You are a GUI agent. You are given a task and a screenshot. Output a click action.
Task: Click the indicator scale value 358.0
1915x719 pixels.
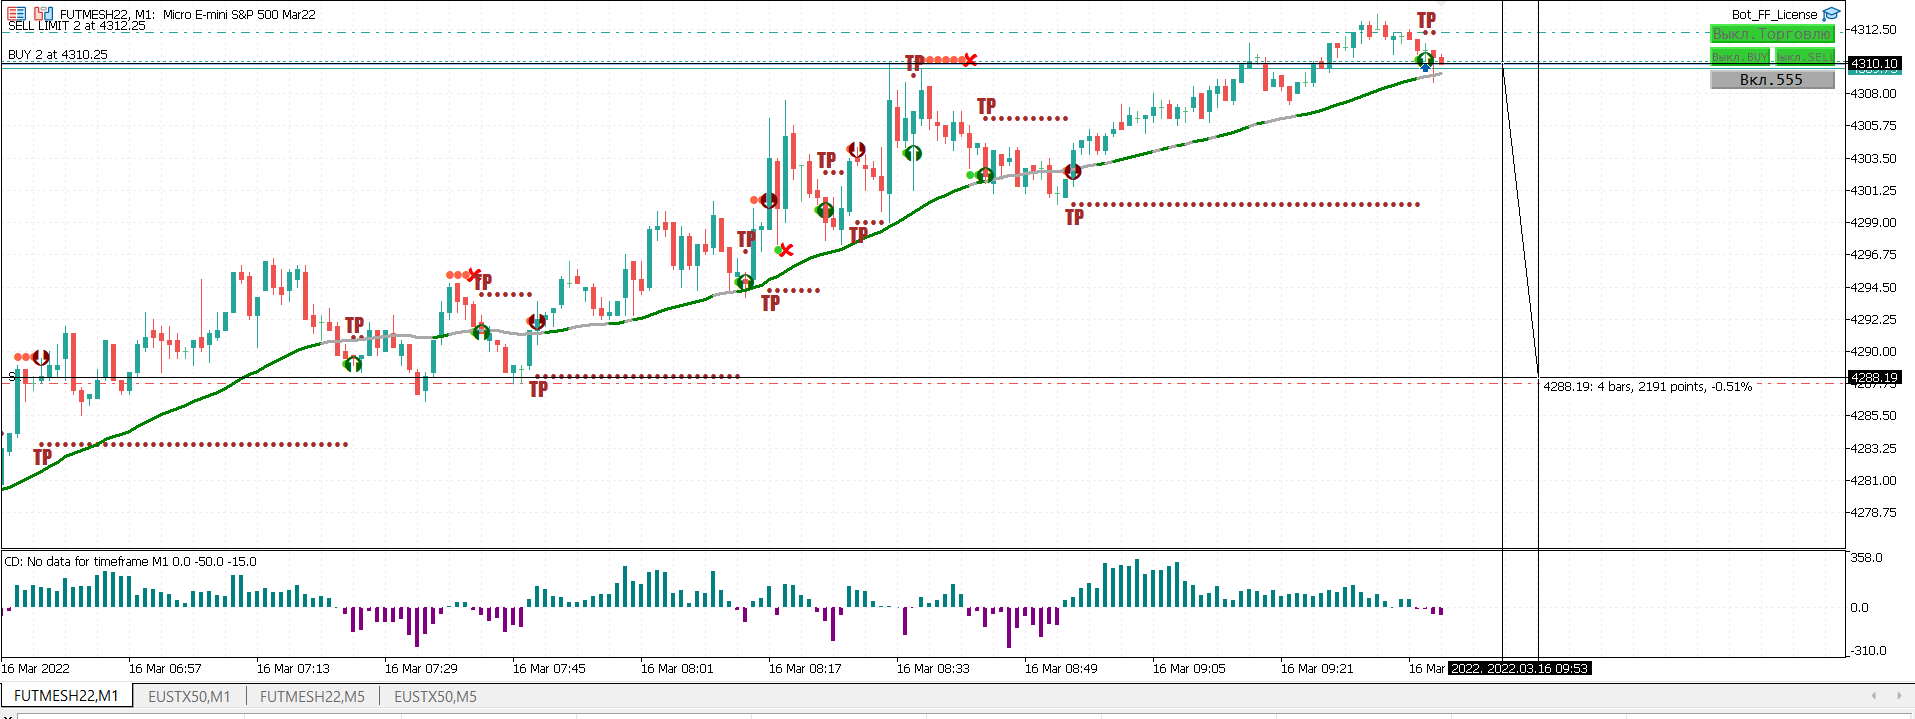pyautogui.click(x=1867, y=557)
